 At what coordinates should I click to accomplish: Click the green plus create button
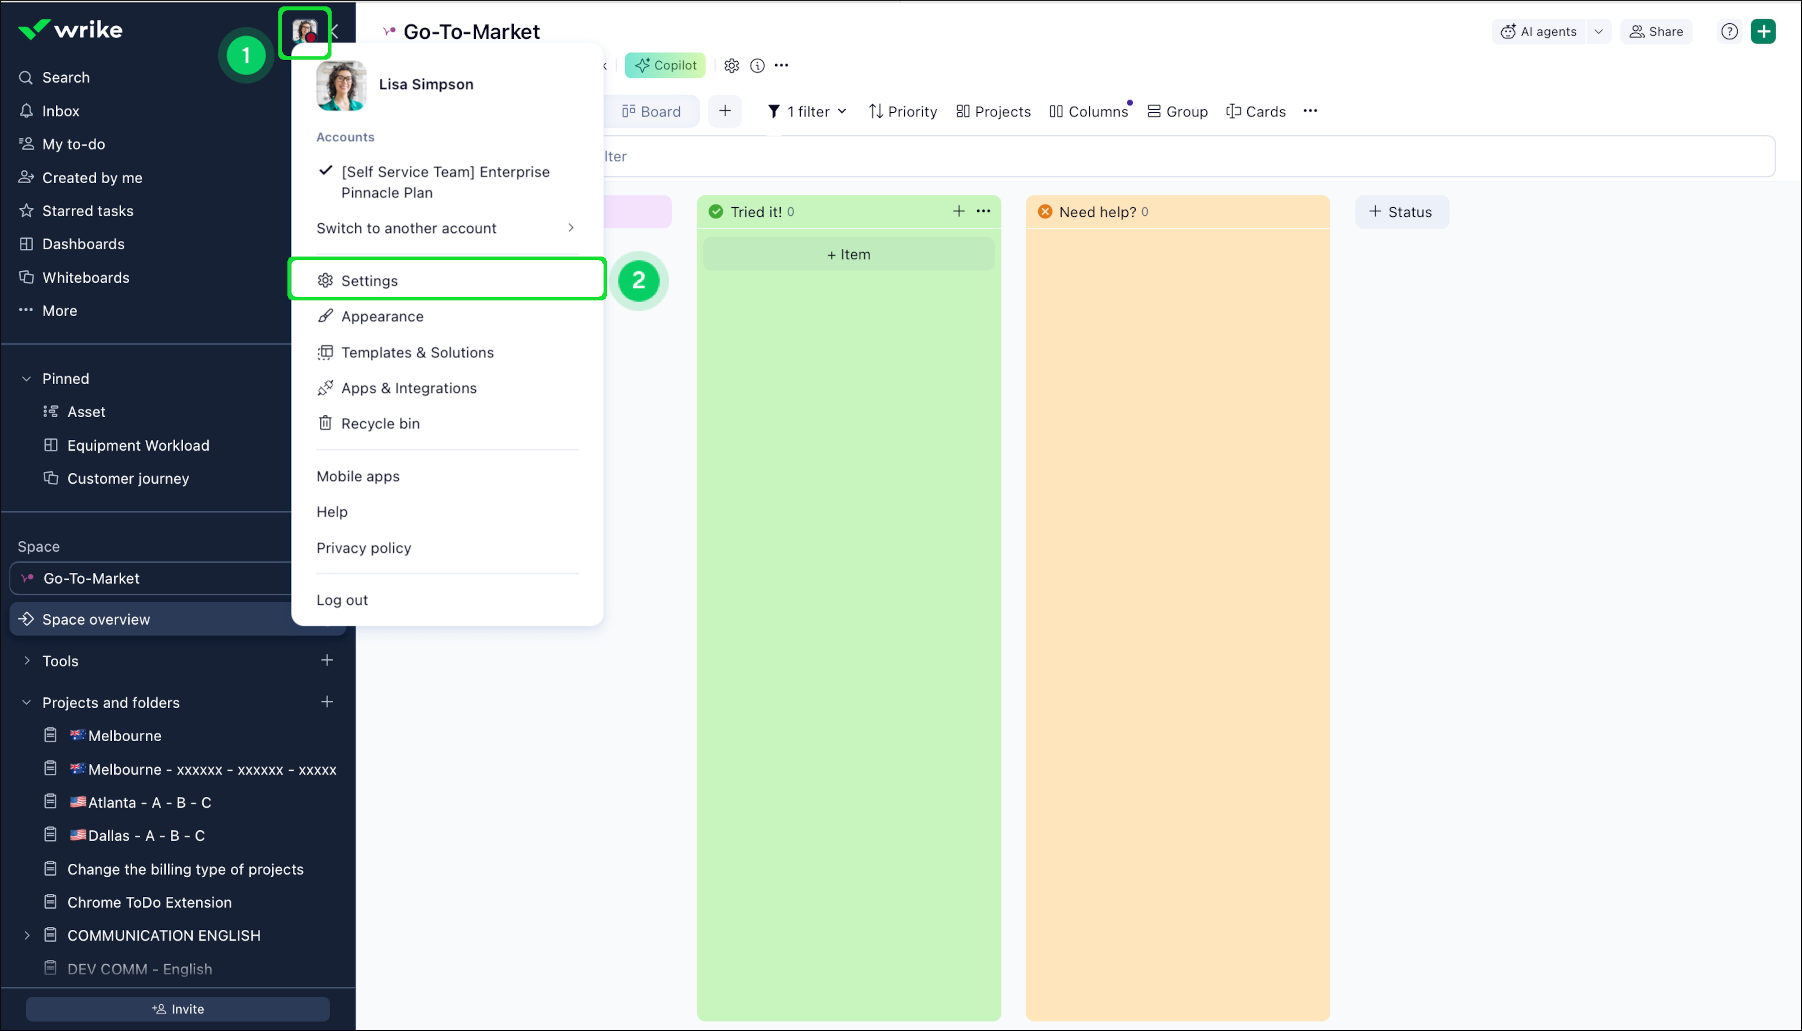[x=1764, y=31]
